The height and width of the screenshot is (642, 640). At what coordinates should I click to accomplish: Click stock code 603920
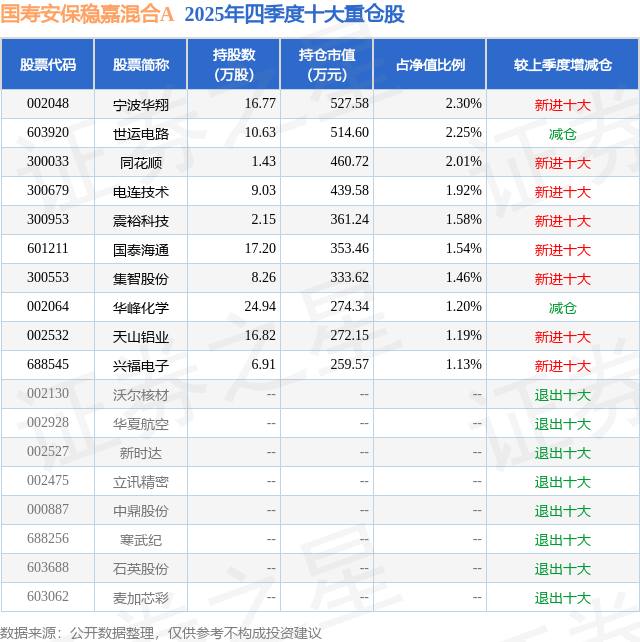(47, 133)
